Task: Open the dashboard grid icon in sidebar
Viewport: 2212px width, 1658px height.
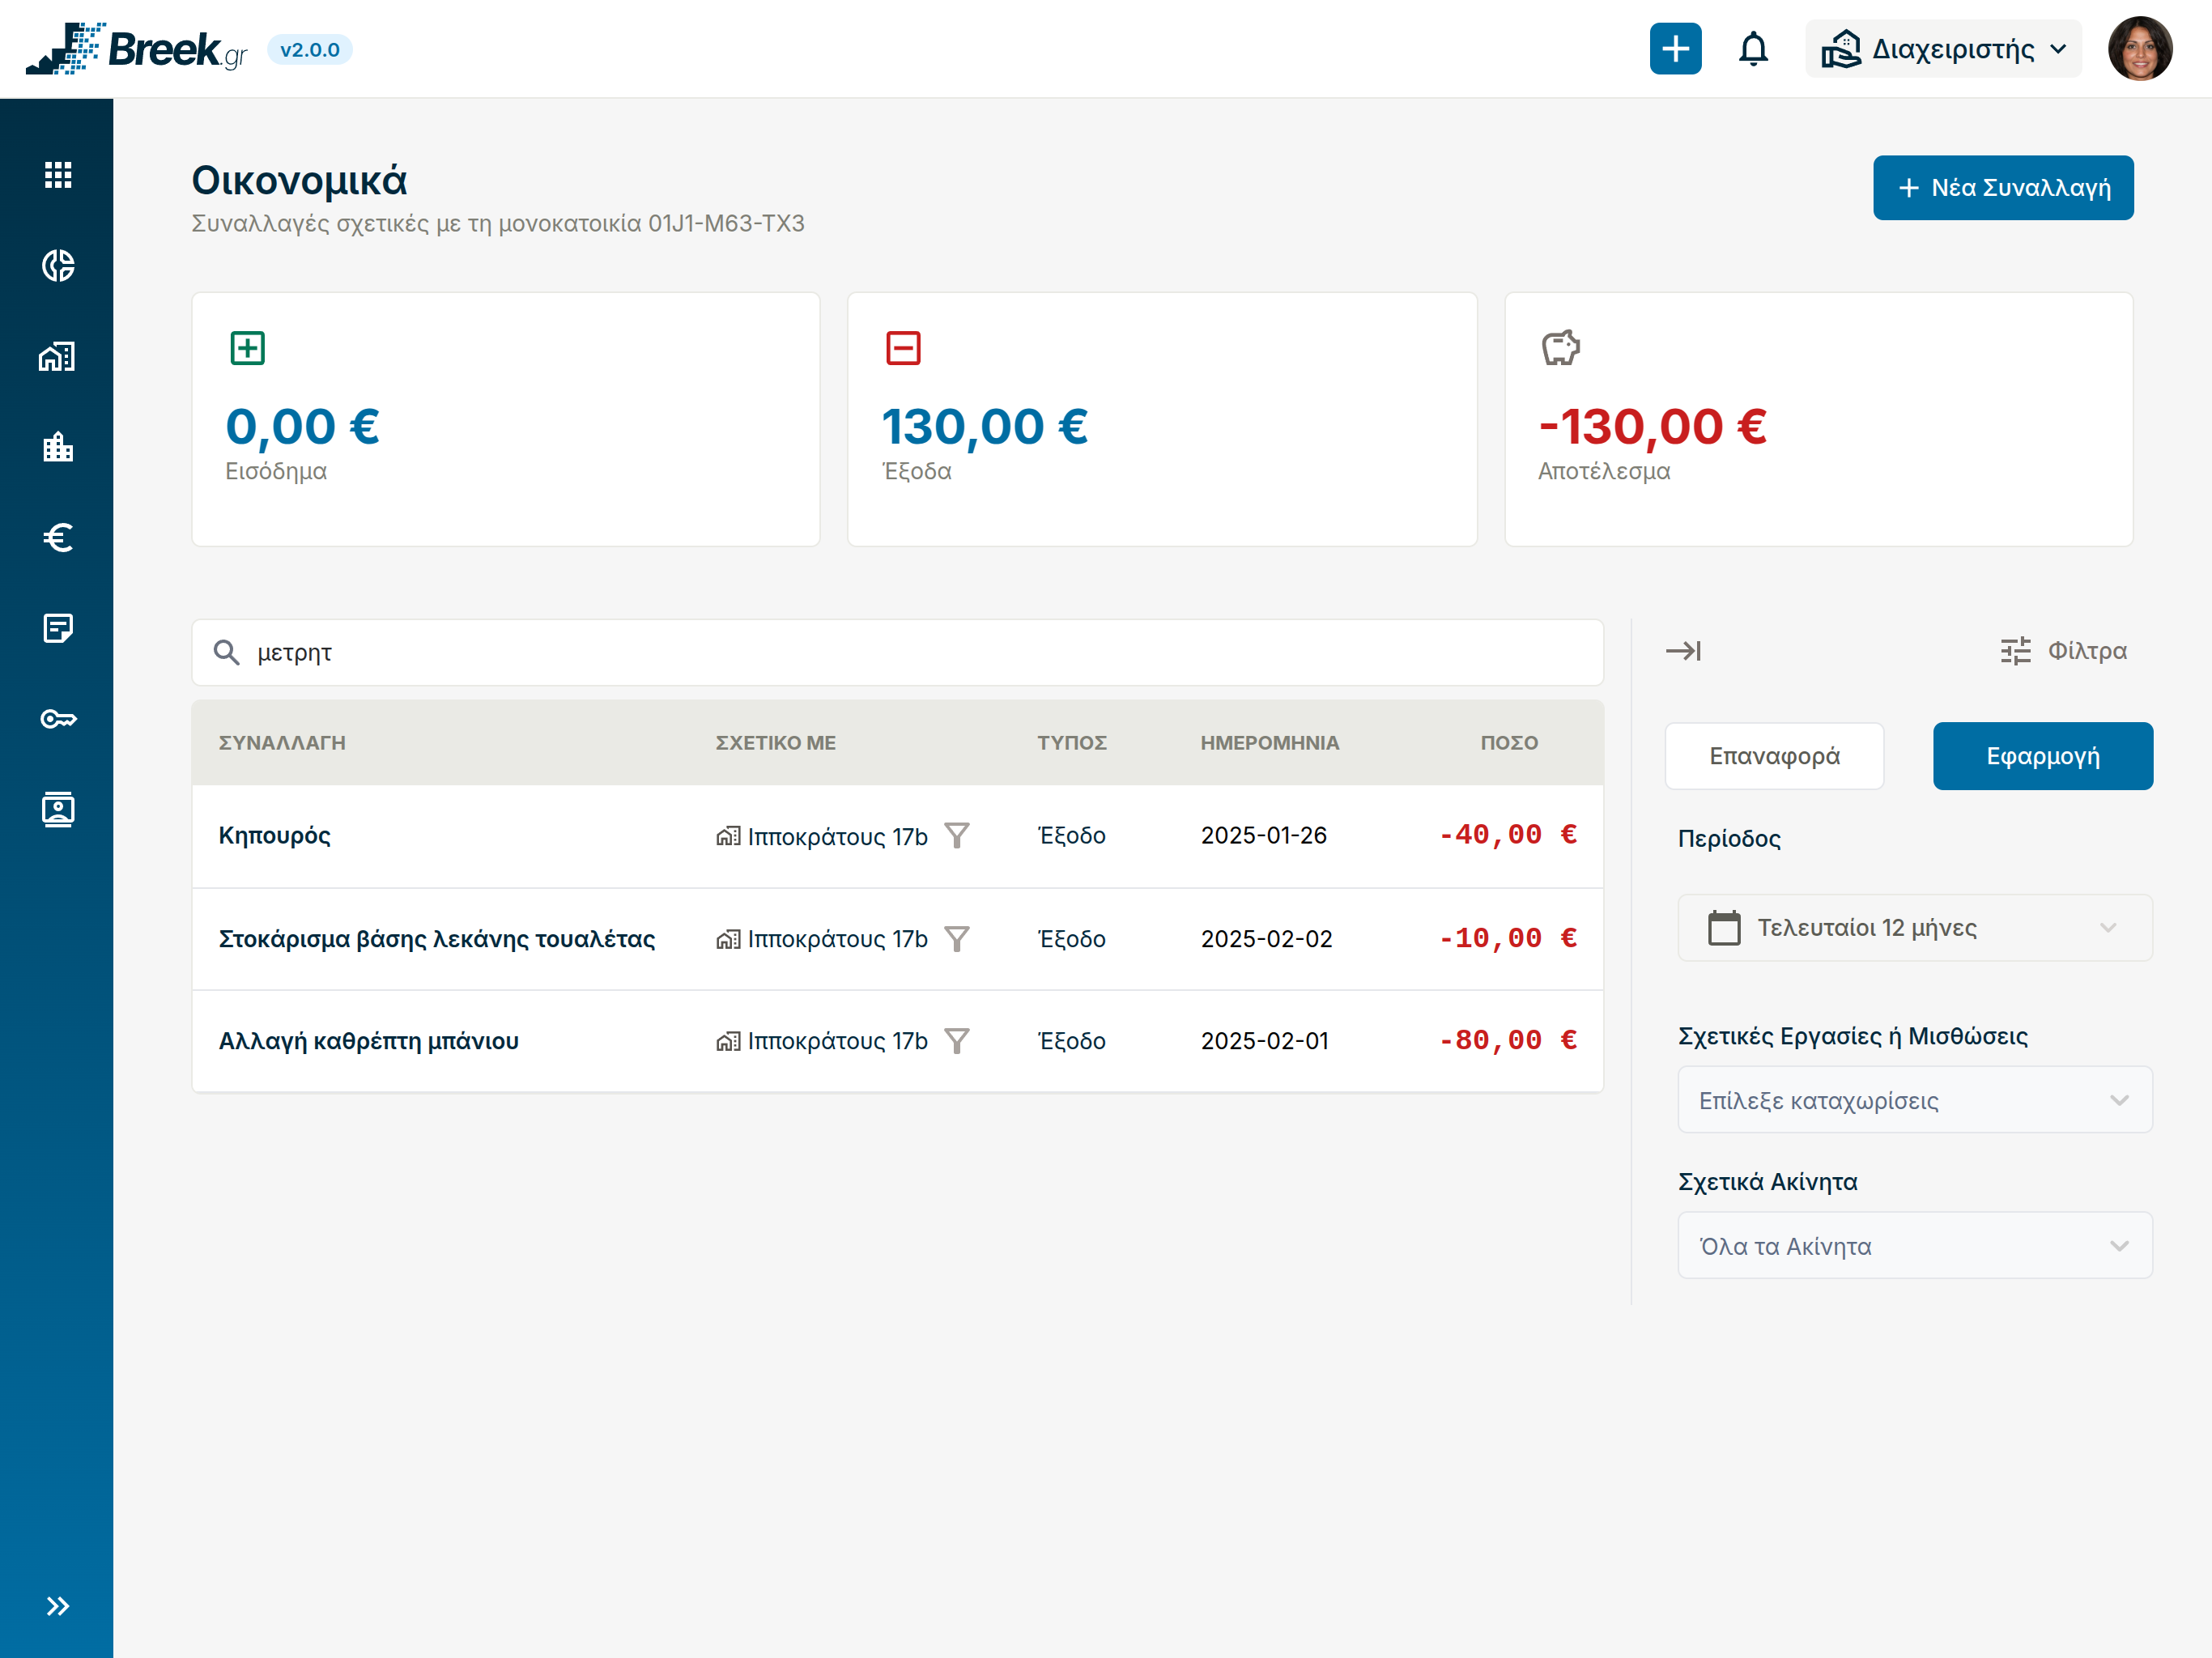Action: 58,175
